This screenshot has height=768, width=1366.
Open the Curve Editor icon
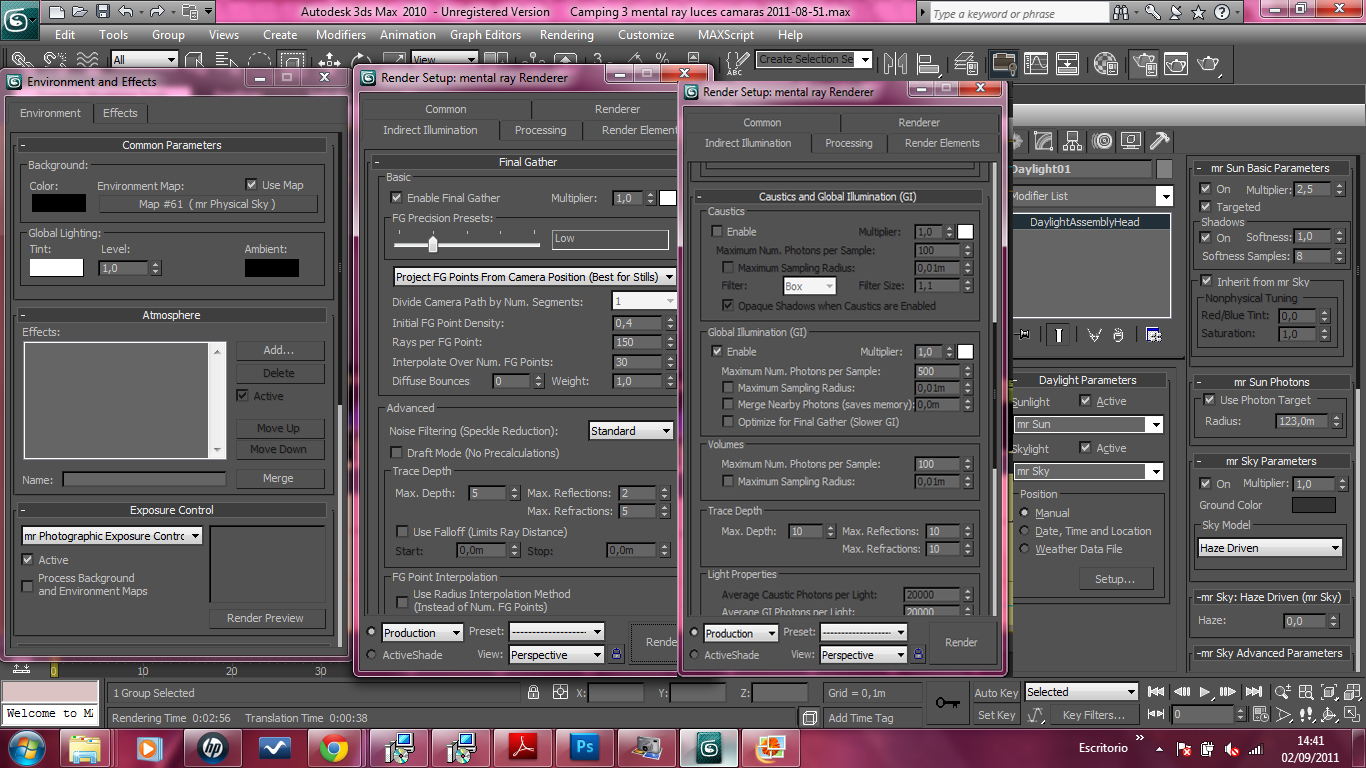(x=1036, y=62)
